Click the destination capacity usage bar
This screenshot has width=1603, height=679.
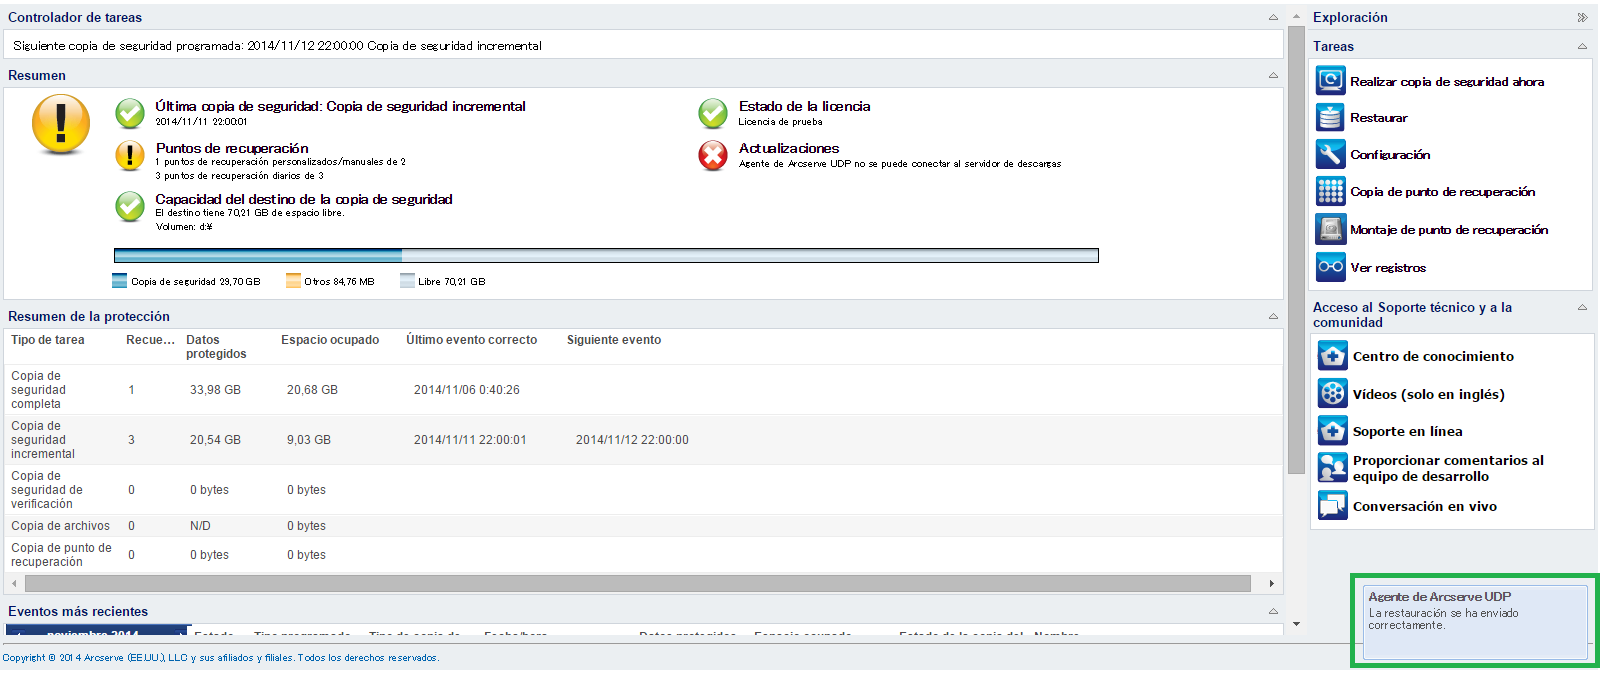(x=606, y=256)
